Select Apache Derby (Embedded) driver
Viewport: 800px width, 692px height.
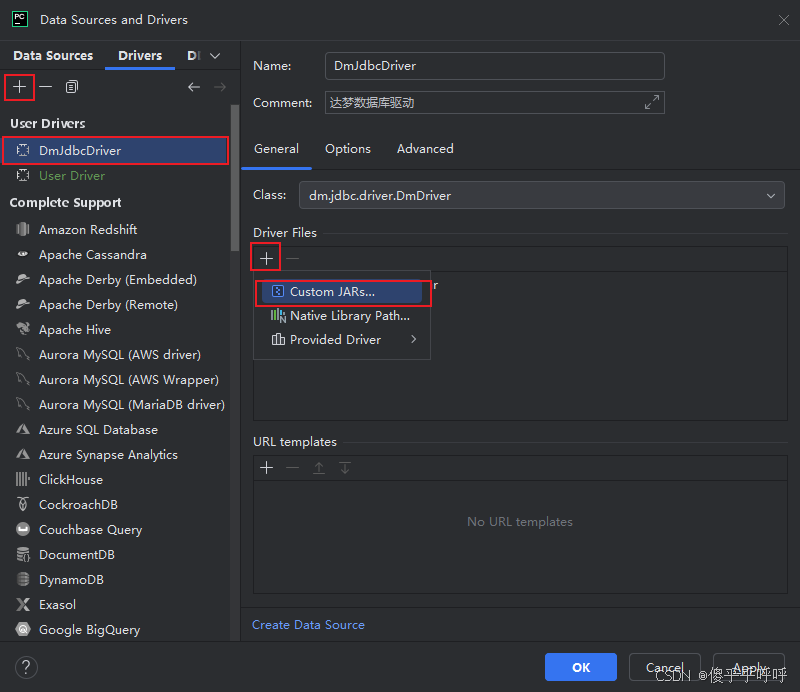[x=117, y=280]
